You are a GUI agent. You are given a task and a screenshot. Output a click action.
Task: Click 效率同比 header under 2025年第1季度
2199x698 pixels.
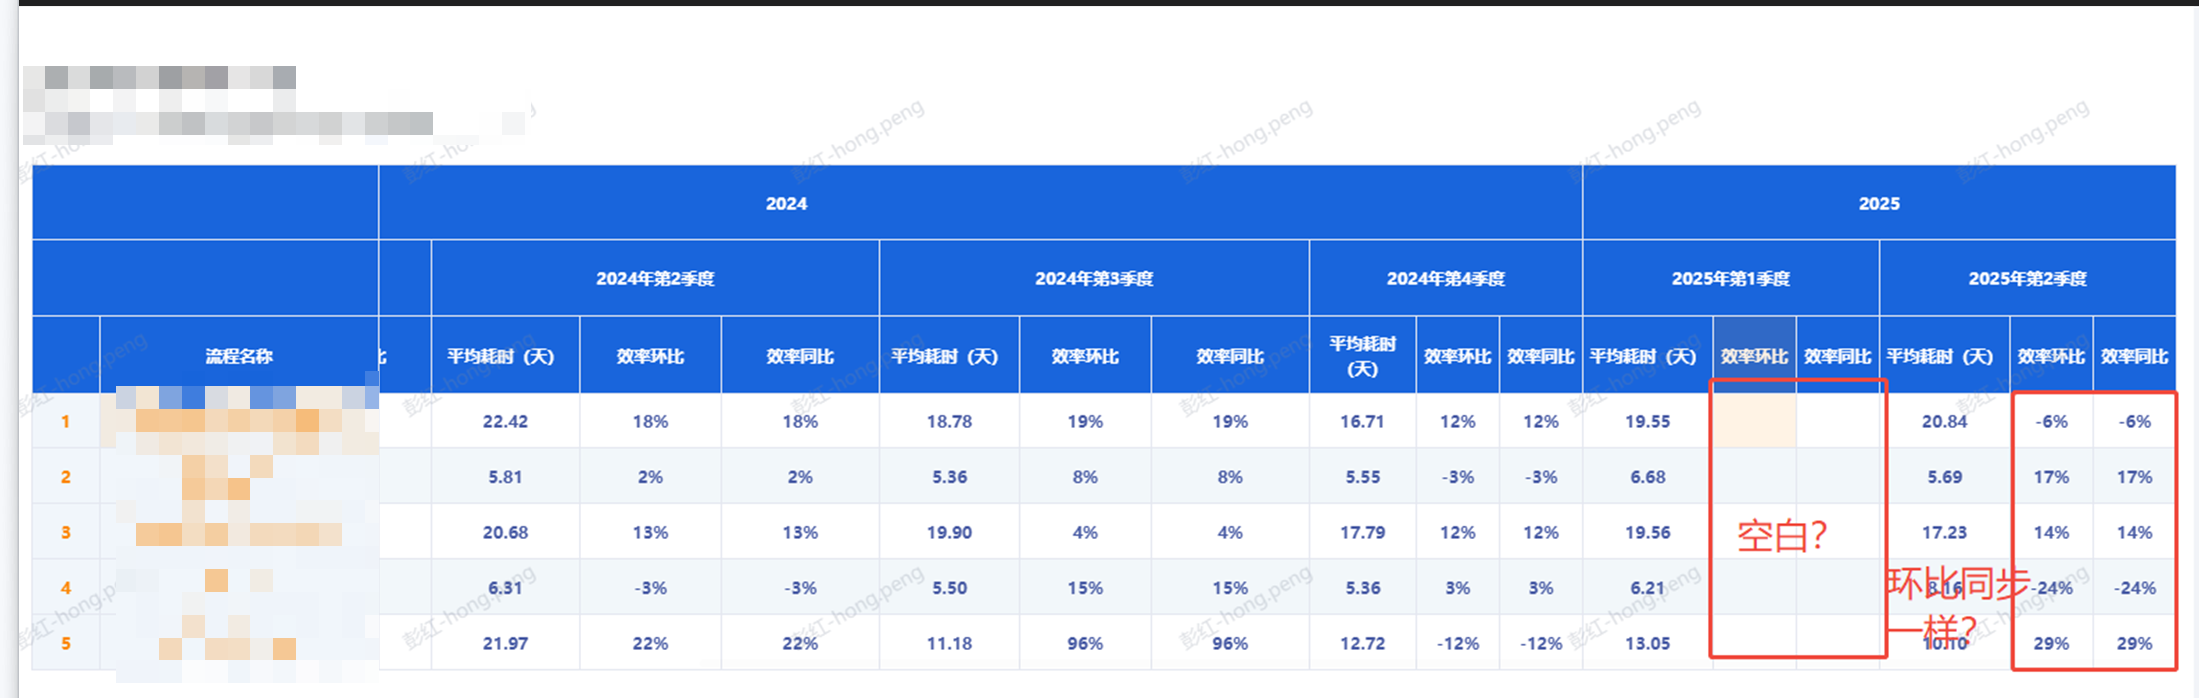(1838, 355)
